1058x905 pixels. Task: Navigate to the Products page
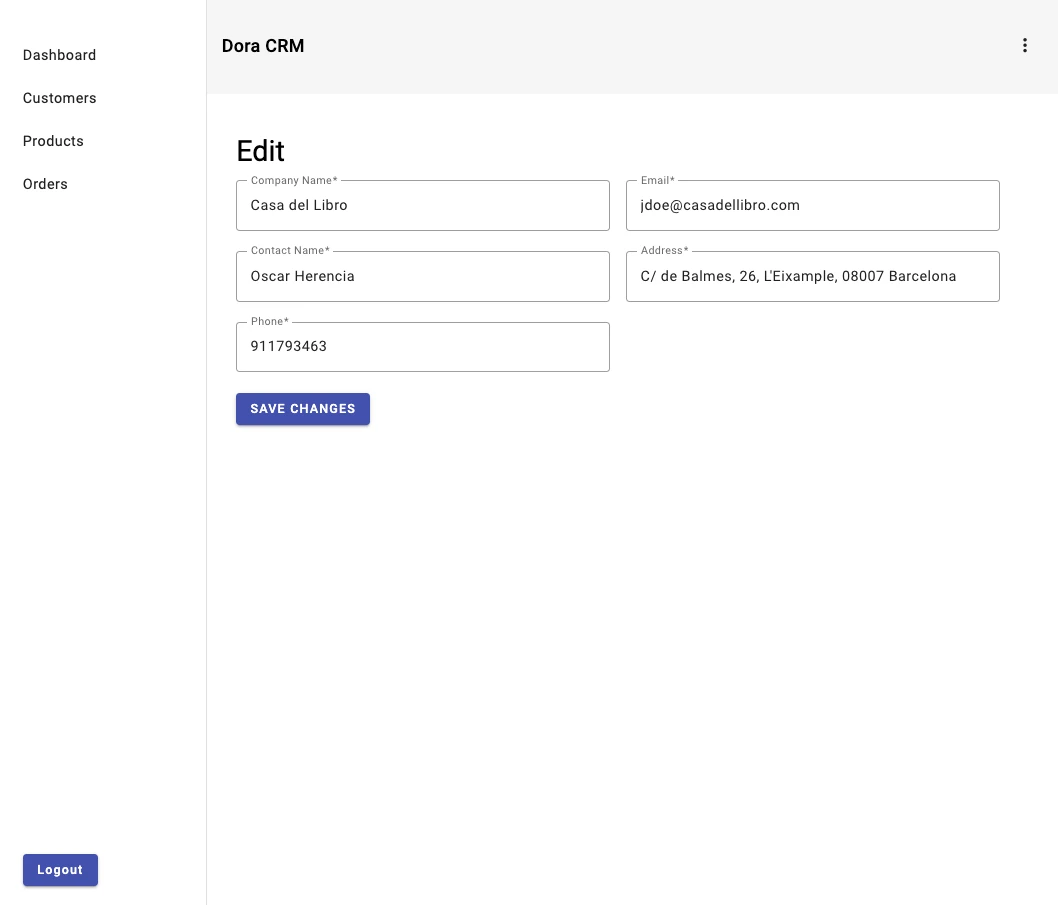53,141
